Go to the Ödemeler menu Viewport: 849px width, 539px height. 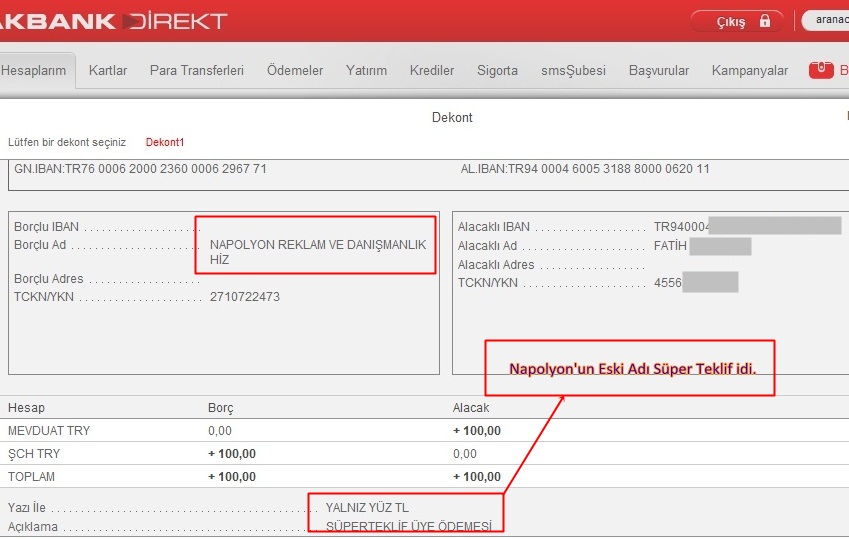click(295, 70)
